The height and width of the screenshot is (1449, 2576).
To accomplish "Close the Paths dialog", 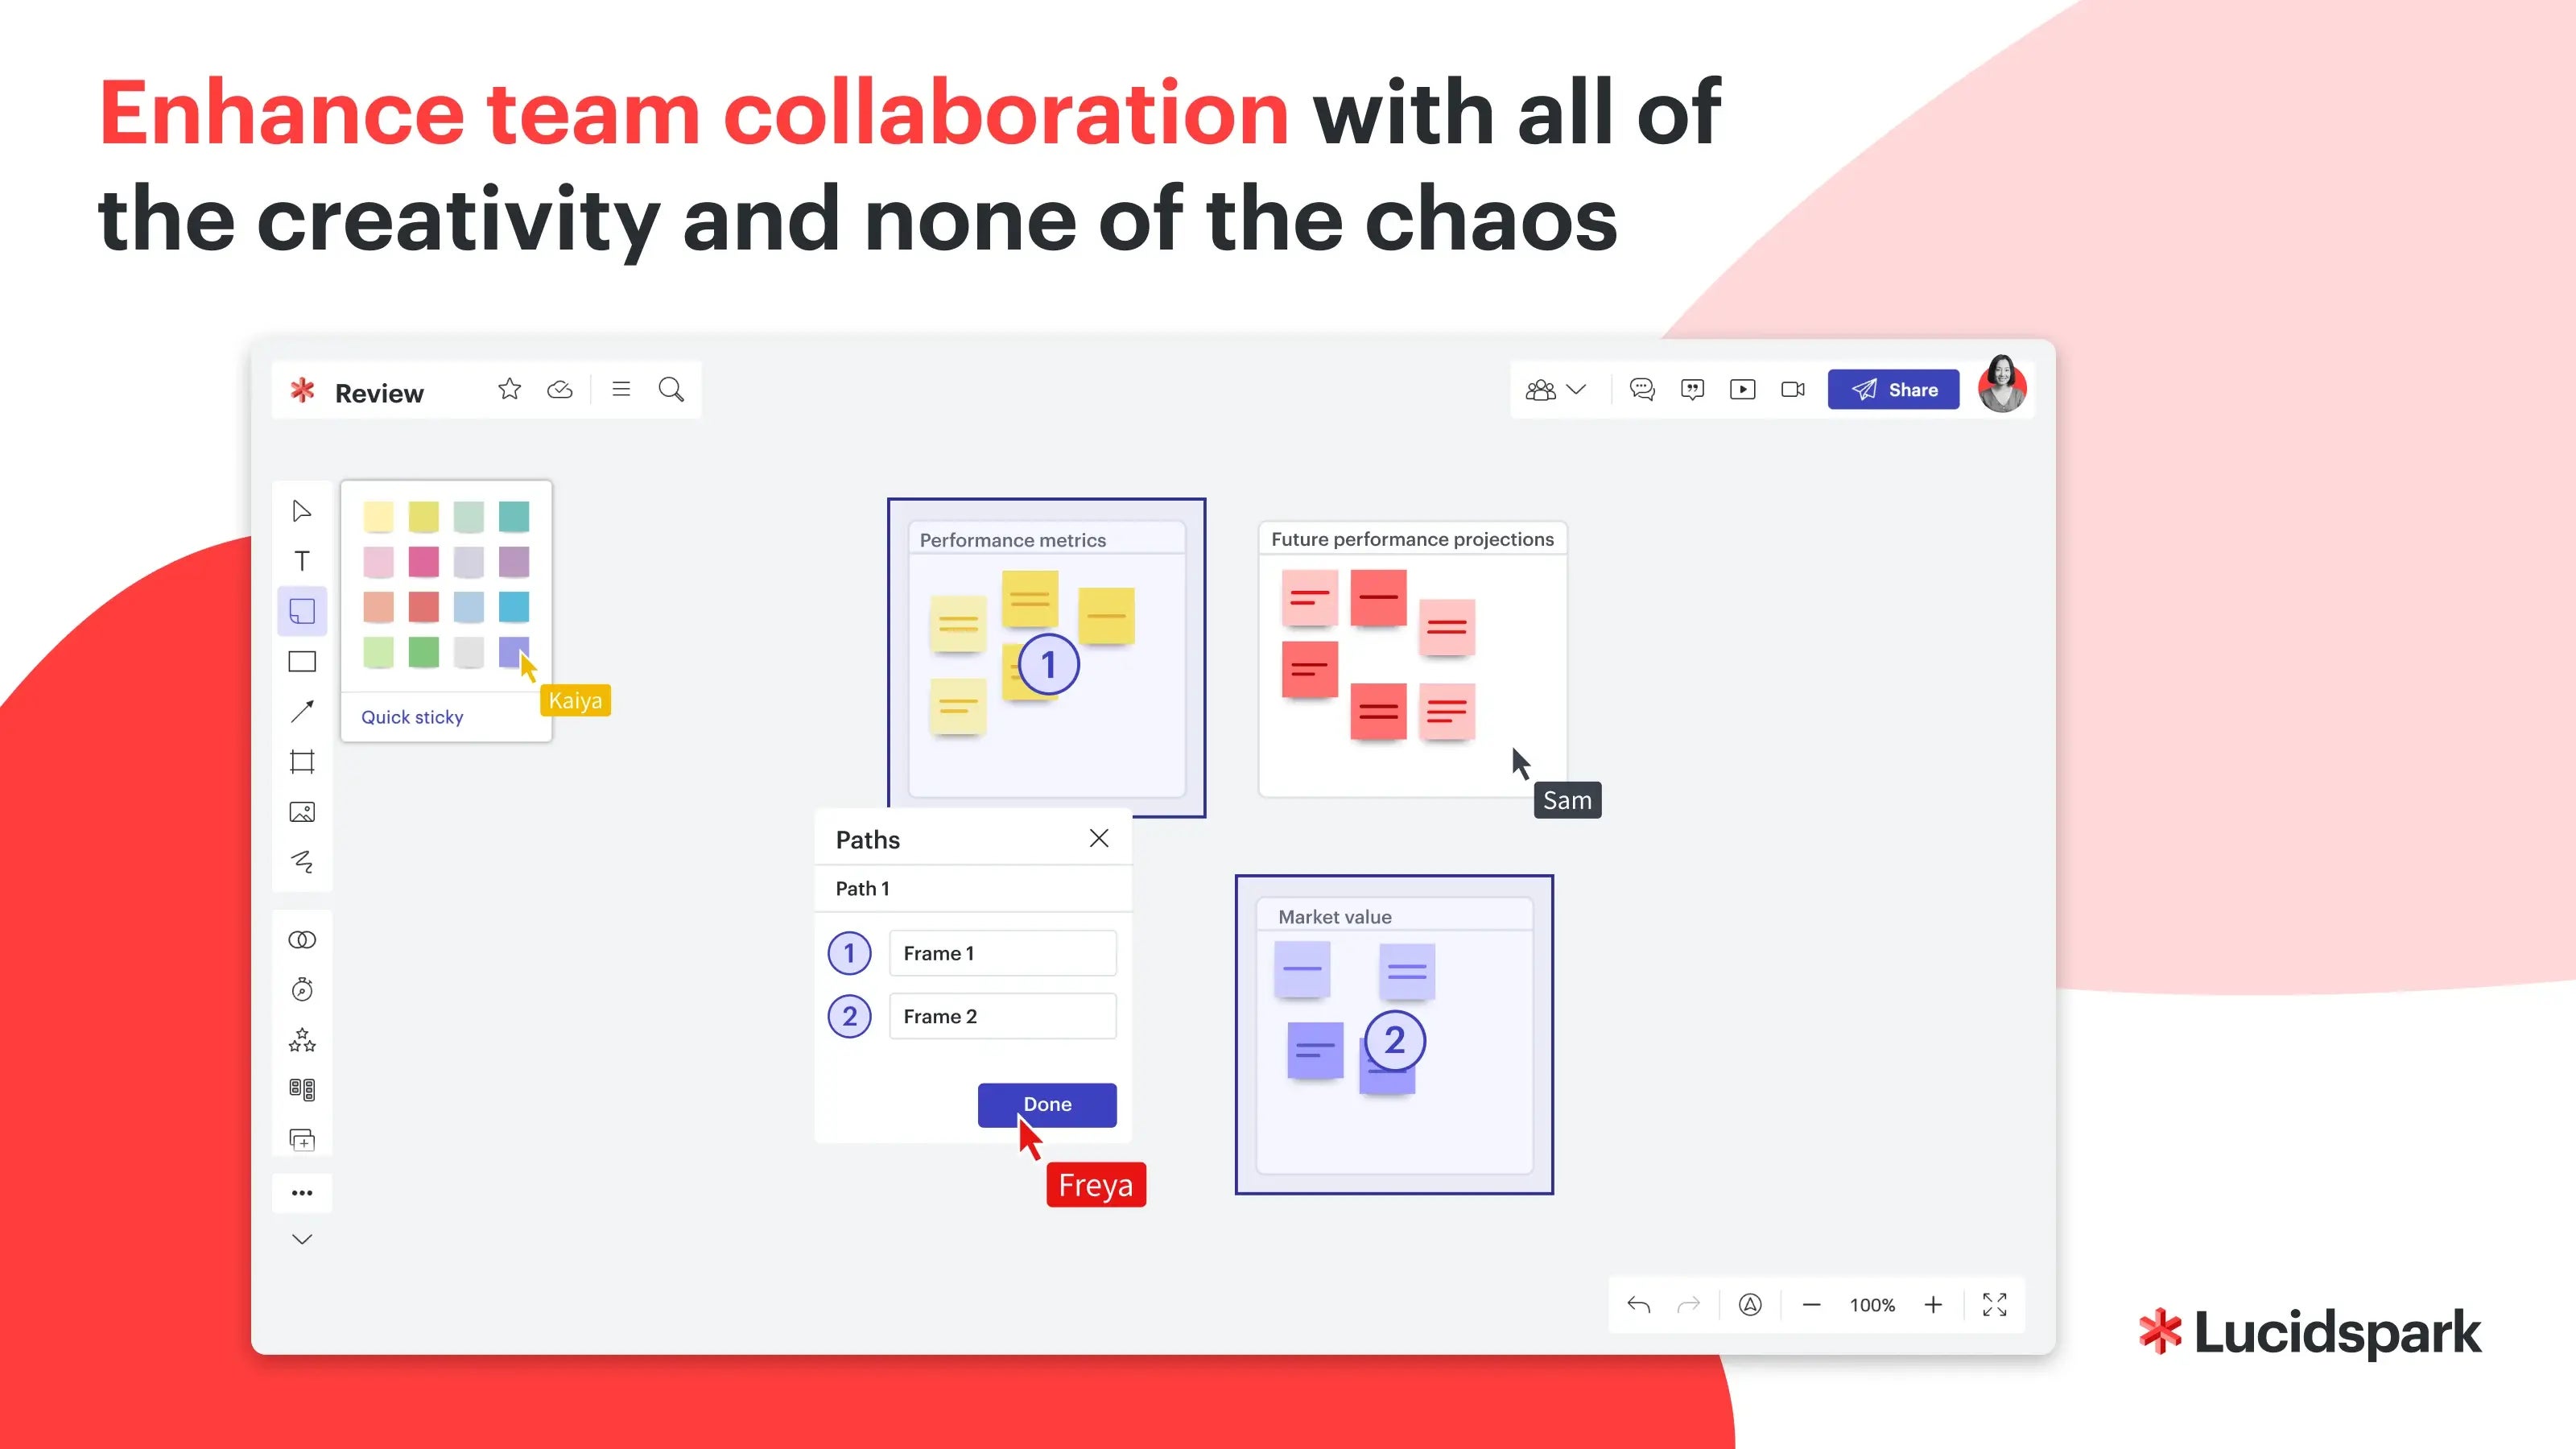I will point(1099,839).
